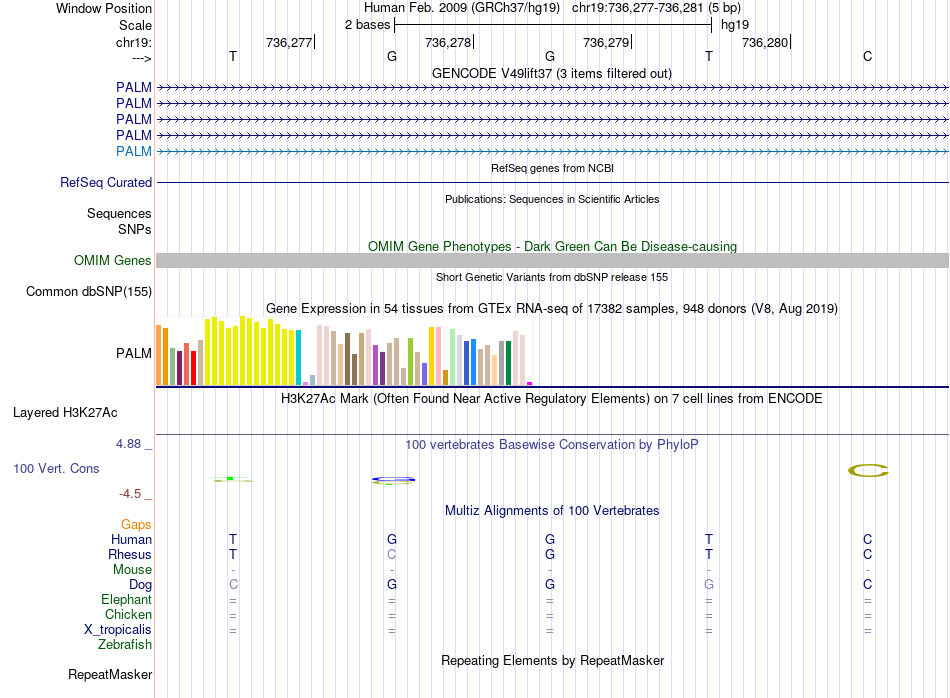Click the 'chr19:' base position label

coord(134,42)
